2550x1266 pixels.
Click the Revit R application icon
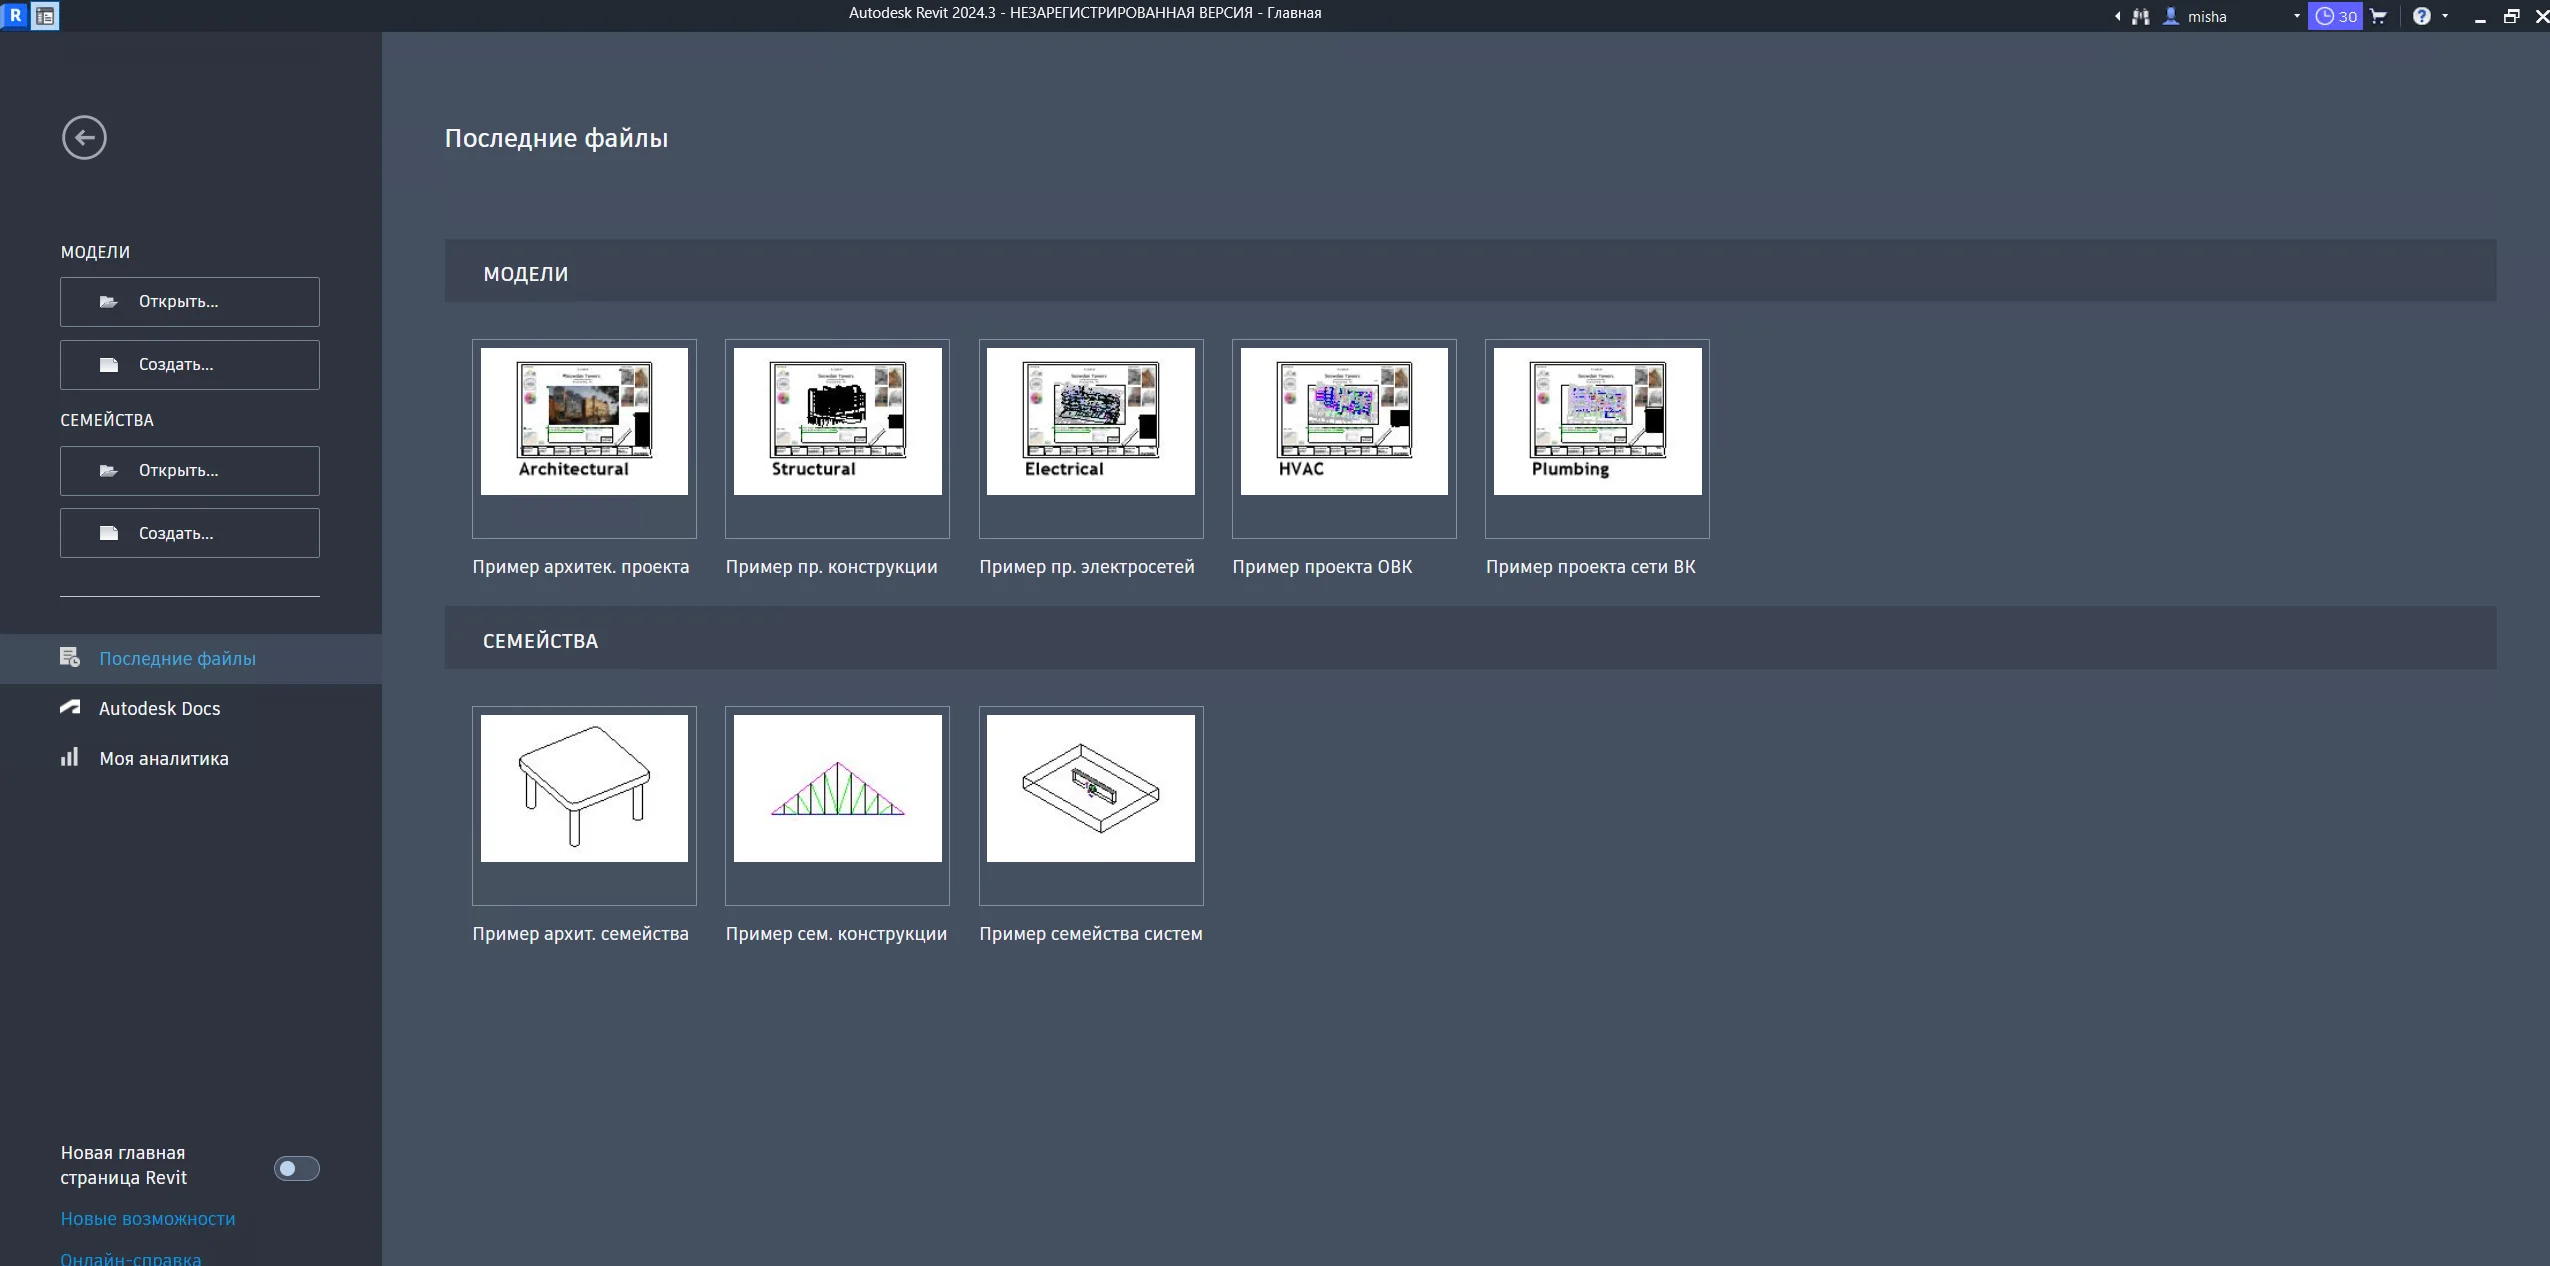[15, 16]
